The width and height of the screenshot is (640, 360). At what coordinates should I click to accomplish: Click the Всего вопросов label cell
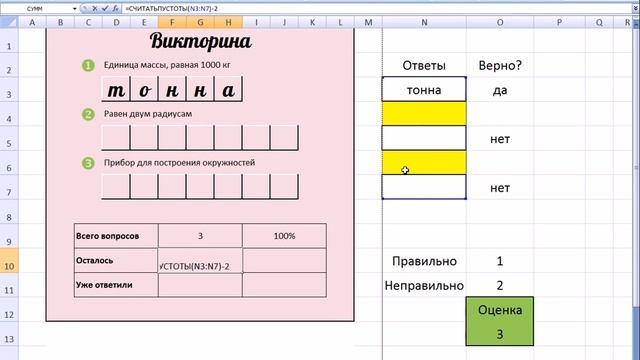[x=116, y=236]
